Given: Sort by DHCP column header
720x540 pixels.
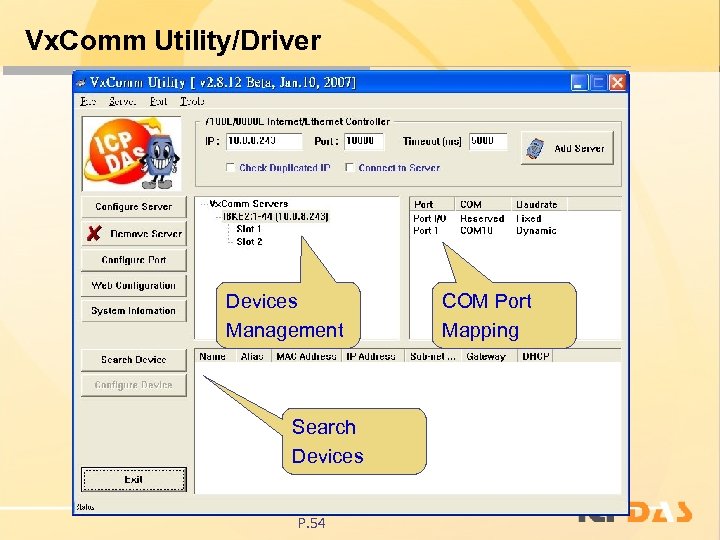Looking at the screenshot, I should click(x=535, y=356).
